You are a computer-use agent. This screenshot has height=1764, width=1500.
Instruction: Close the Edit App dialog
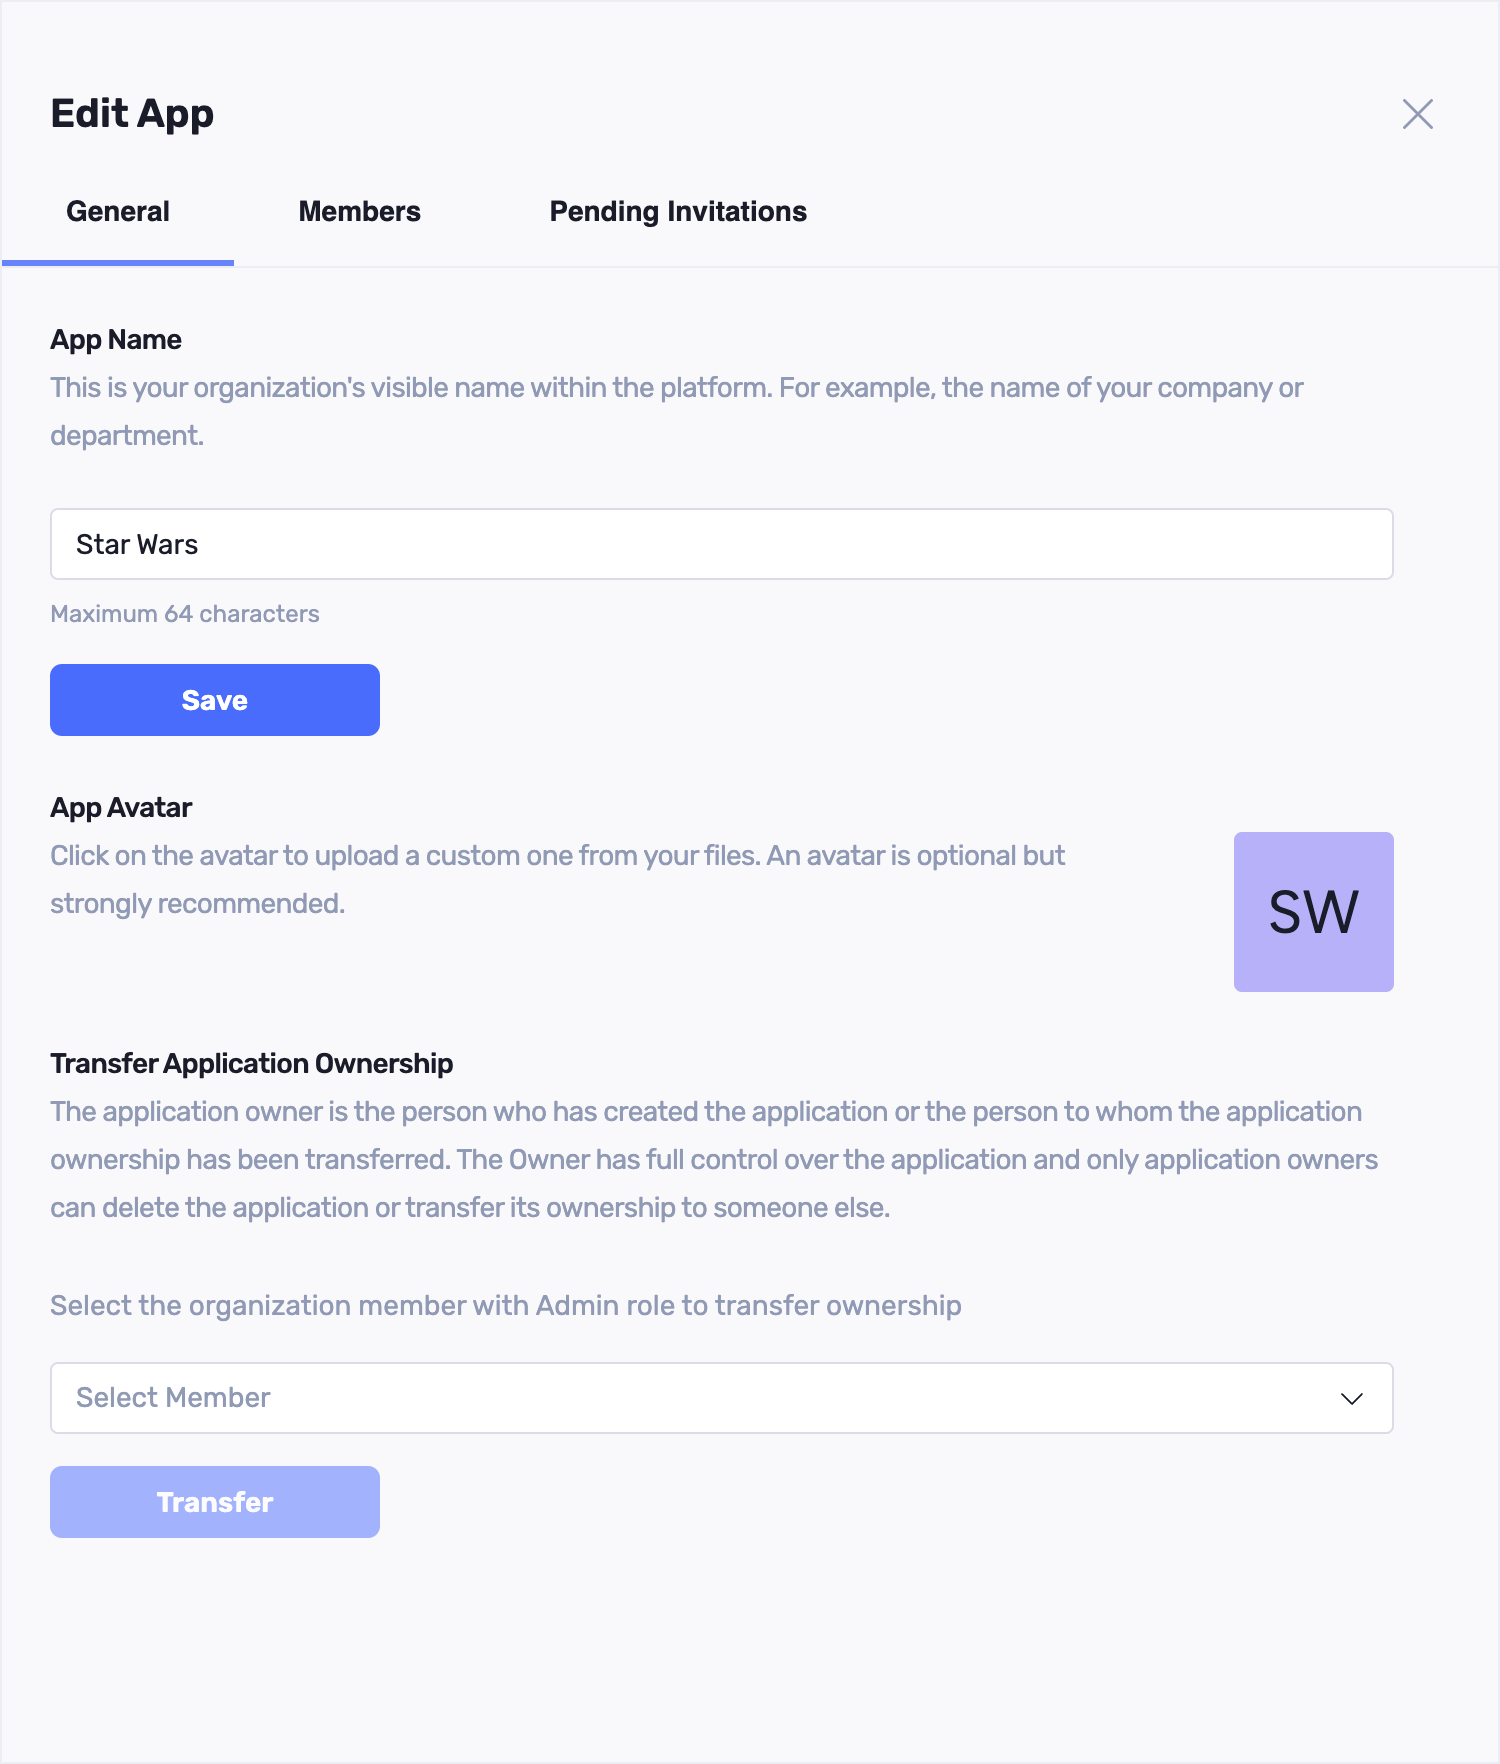coord(1417,114)
